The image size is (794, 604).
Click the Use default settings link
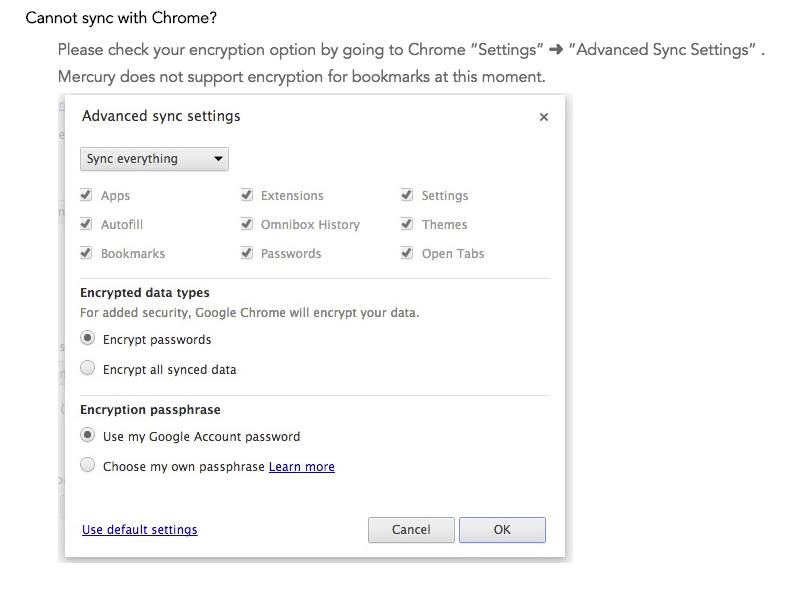pyautogui.click(x=139, y=530)
